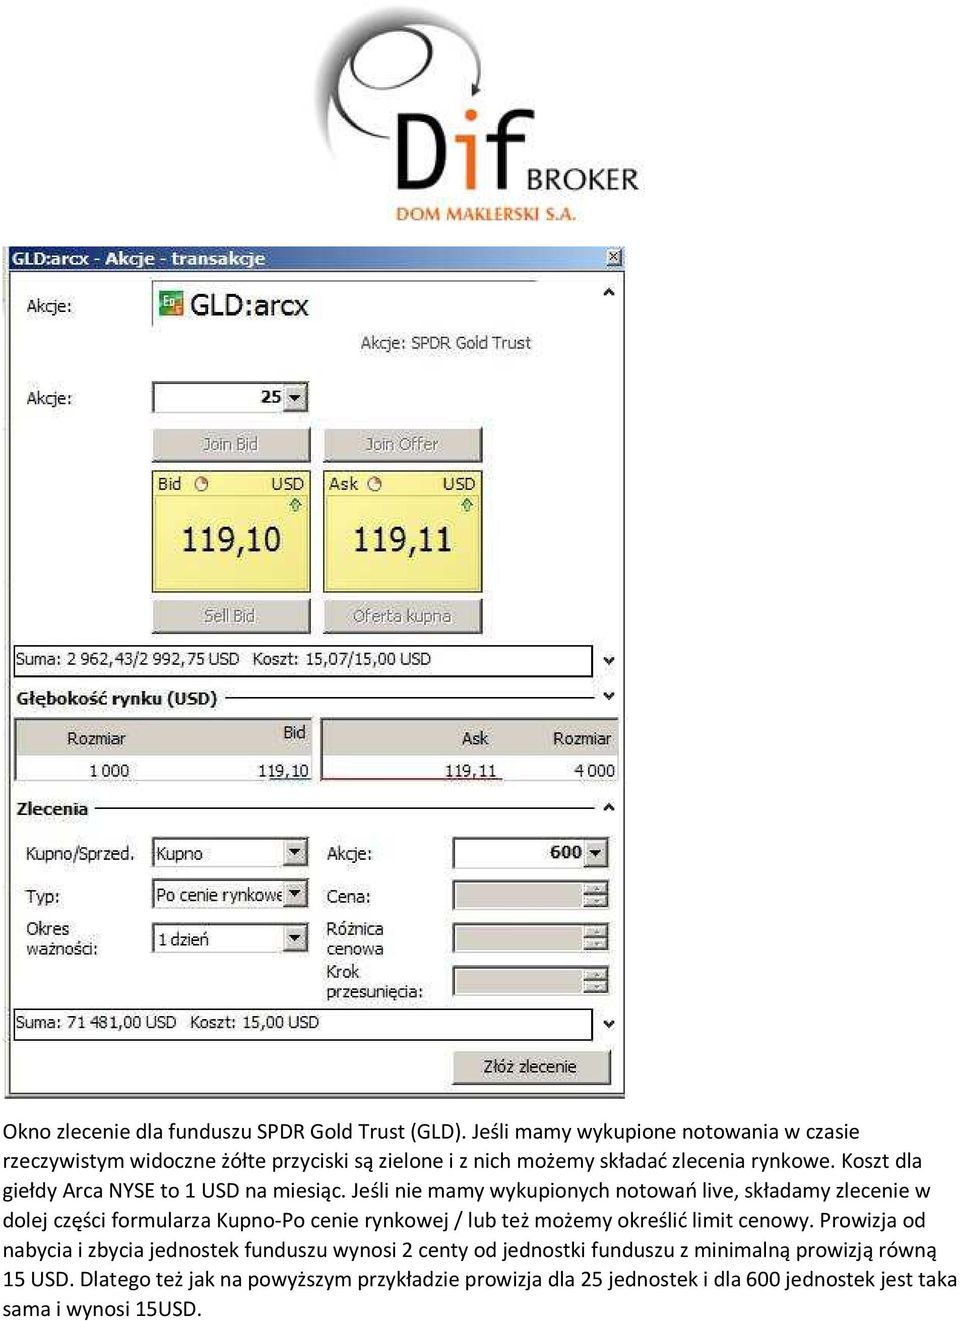Image resolution: width=960 pixels, height=1321 pixels.
Task: Click the Różnica cenowa input field
Action: coord(518,937)
